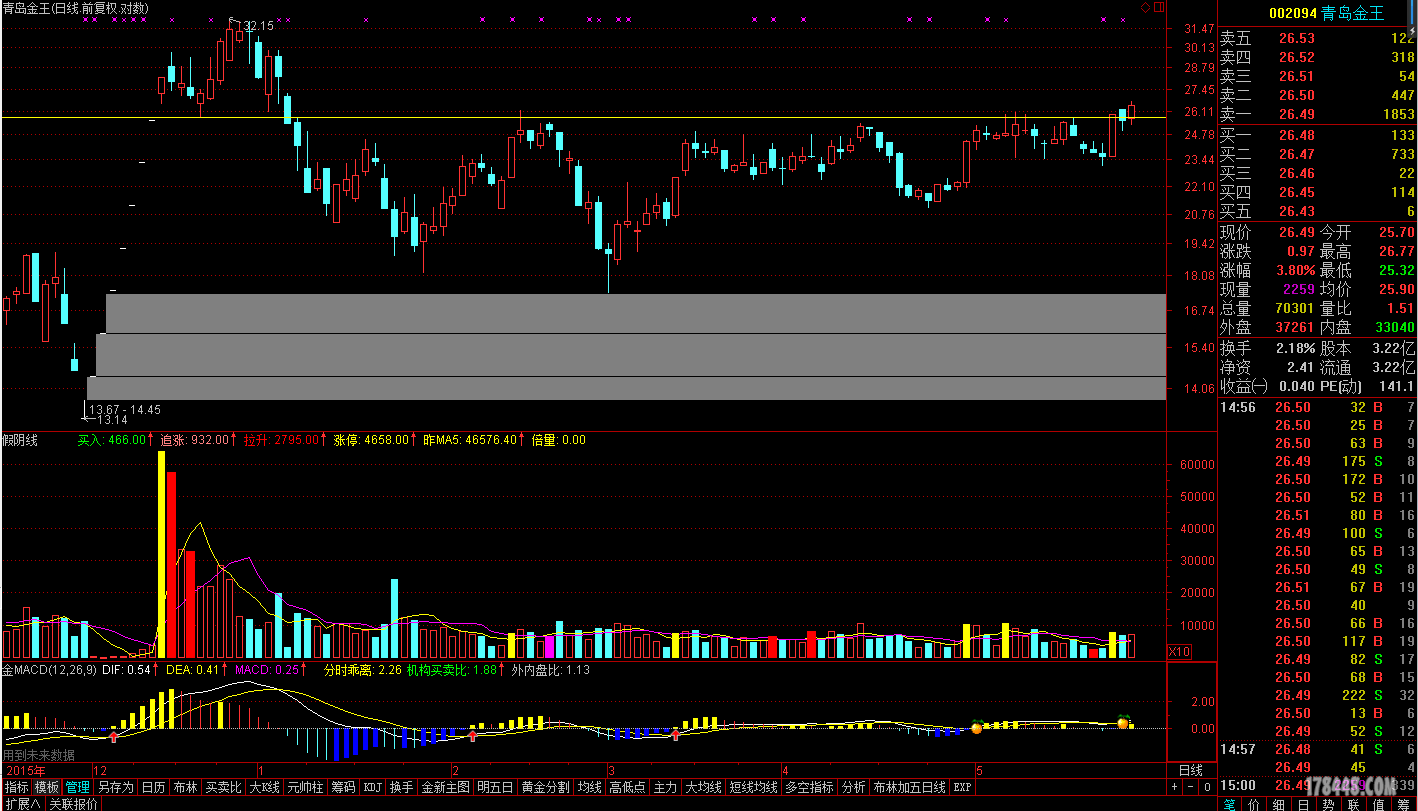
Task: Click the 总量 value 70301
Action: point(1294,308)
